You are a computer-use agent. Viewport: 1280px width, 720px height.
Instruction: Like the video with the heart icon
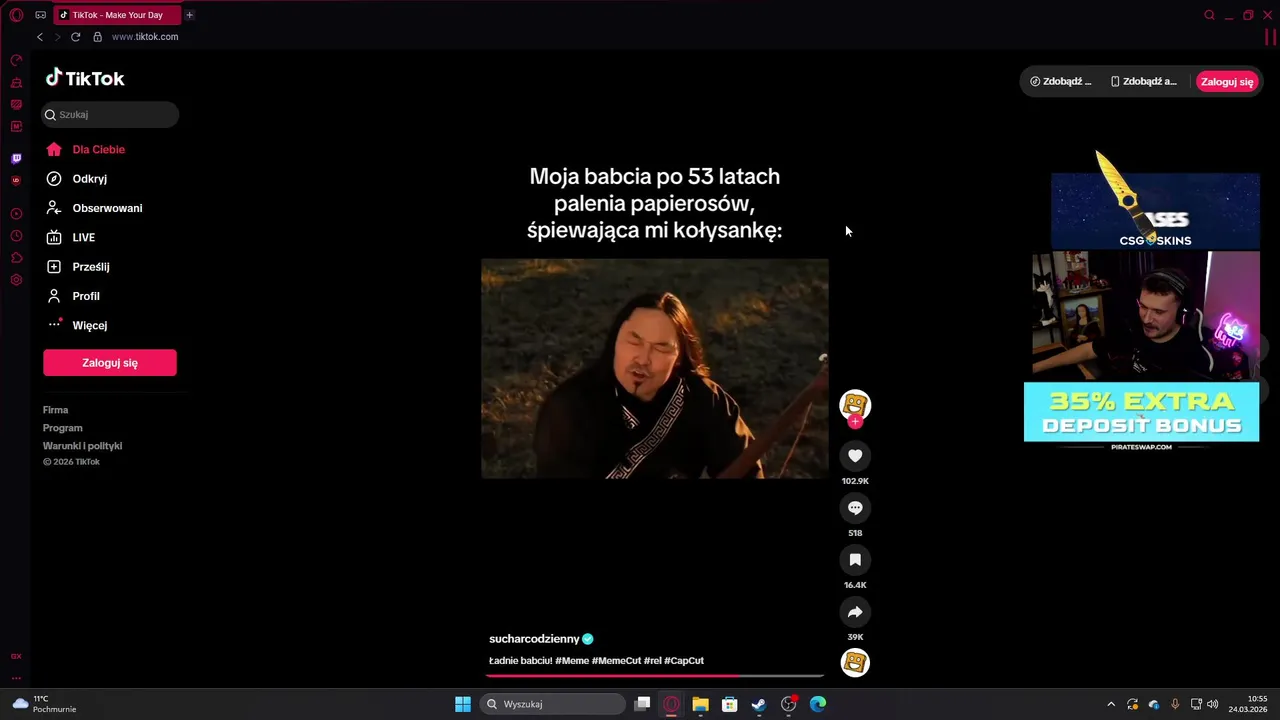click(x=855, y=456)
